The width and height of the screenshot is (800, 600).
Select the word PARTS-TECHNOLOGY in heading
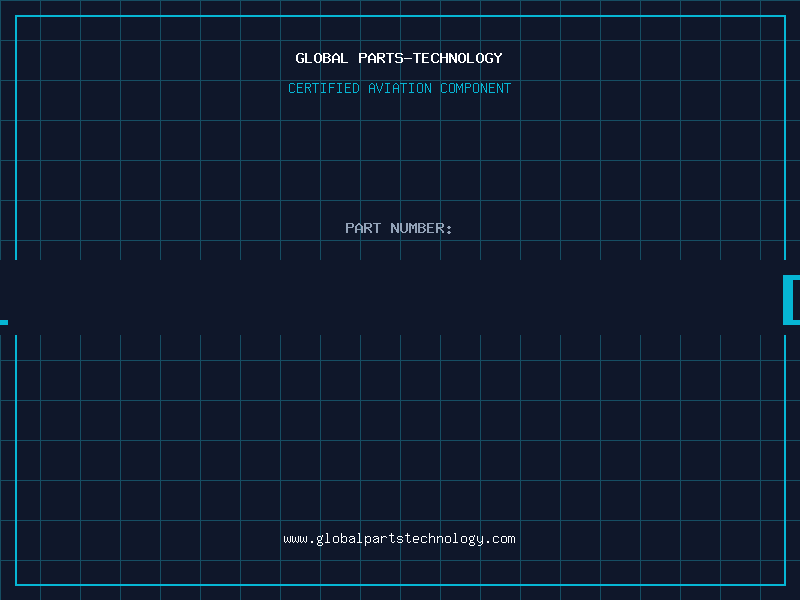[431, 58]
